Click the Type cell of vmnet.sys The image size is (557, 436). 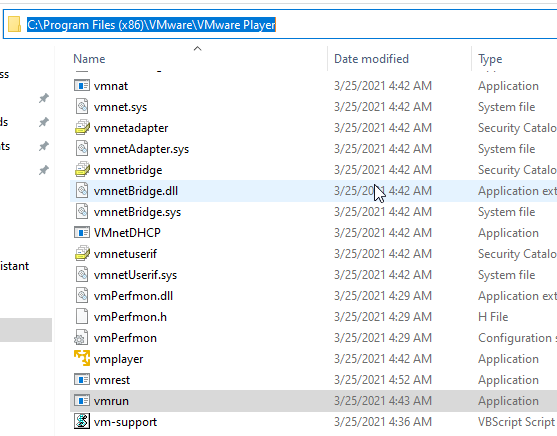point(506,107)
